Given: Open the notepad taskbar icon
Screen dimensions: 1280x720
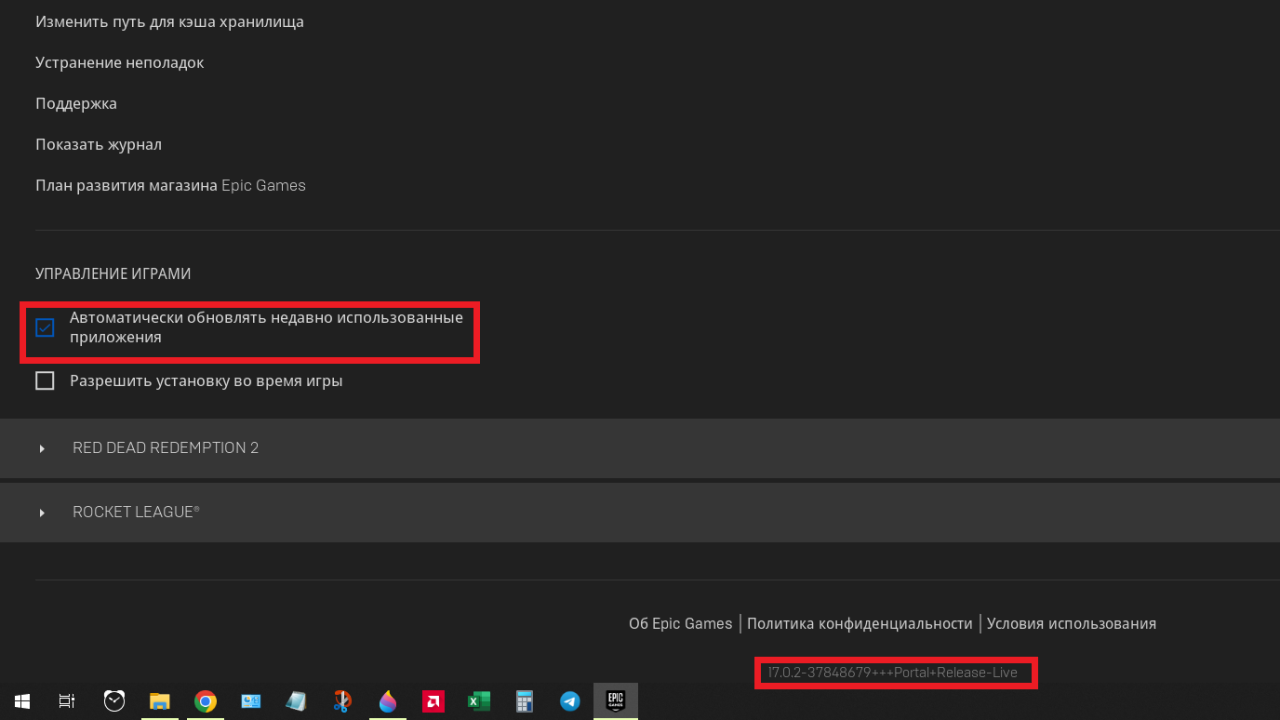Looking at the screenshot, I should click(x=295, y=702).
